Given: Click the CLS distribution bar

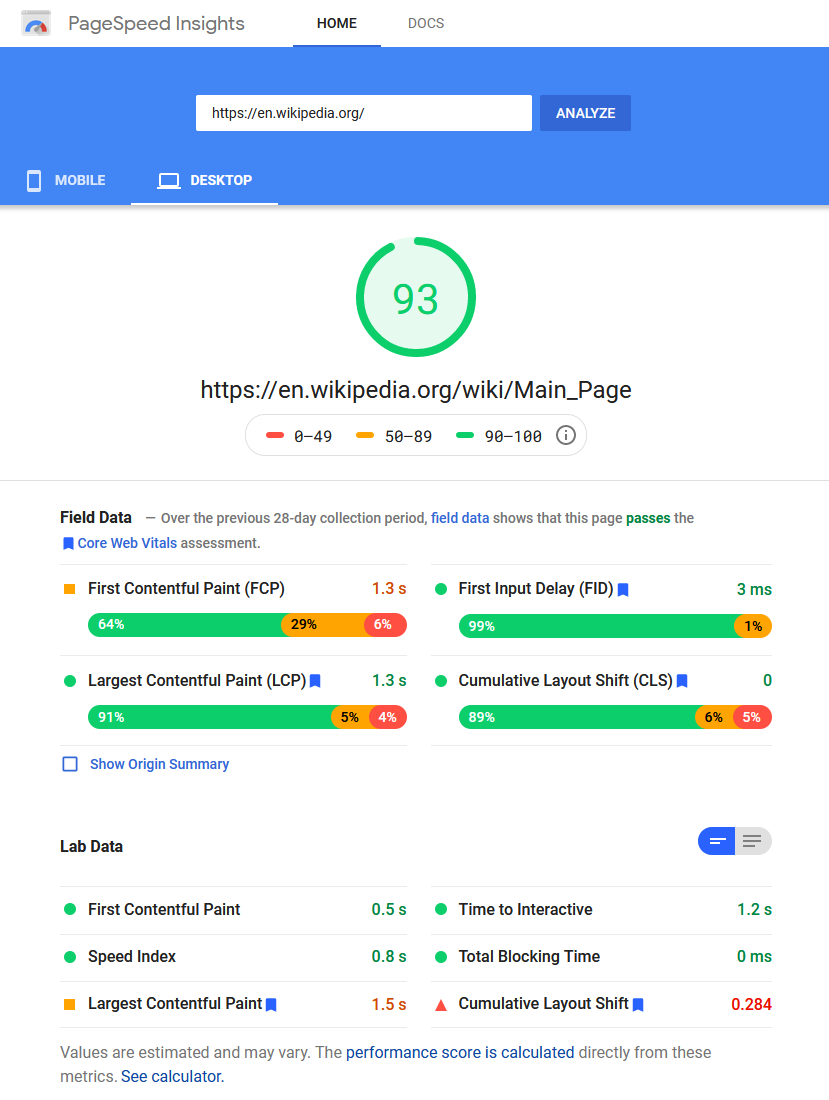Looking at the screenshot, I should (615, 717).
